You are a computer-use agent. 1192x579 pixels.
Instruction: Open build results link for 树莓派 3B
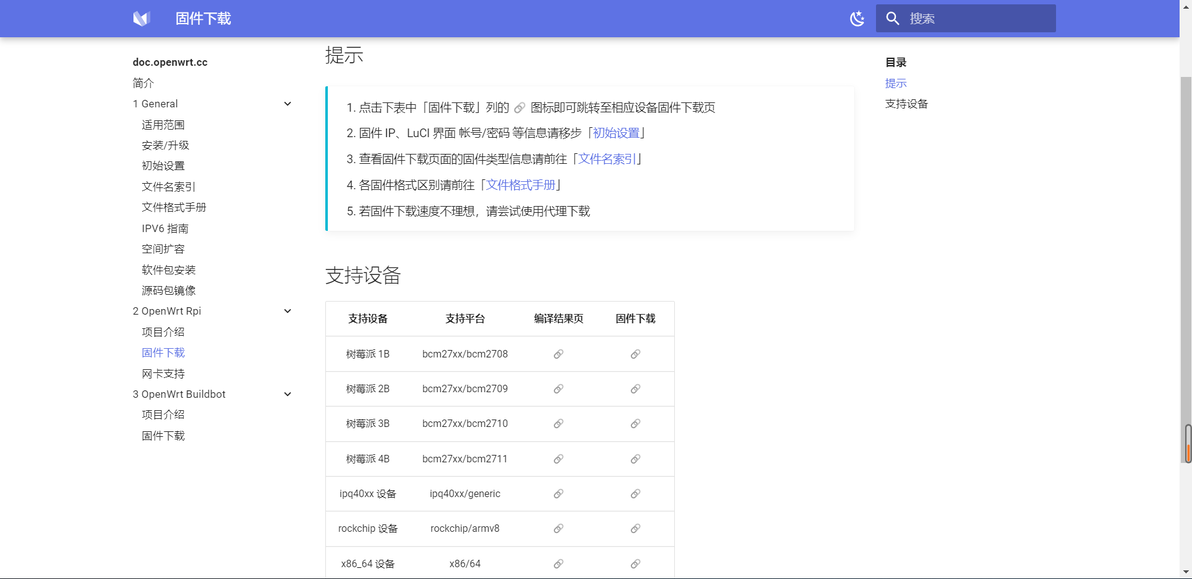[558, 424]
